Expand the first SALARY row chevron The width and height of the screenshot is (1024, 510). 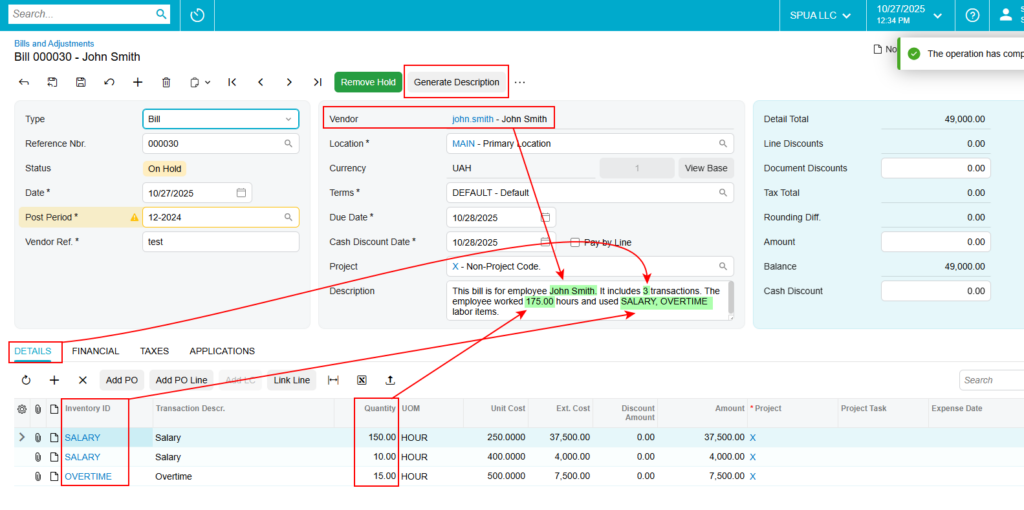[22, 437]
